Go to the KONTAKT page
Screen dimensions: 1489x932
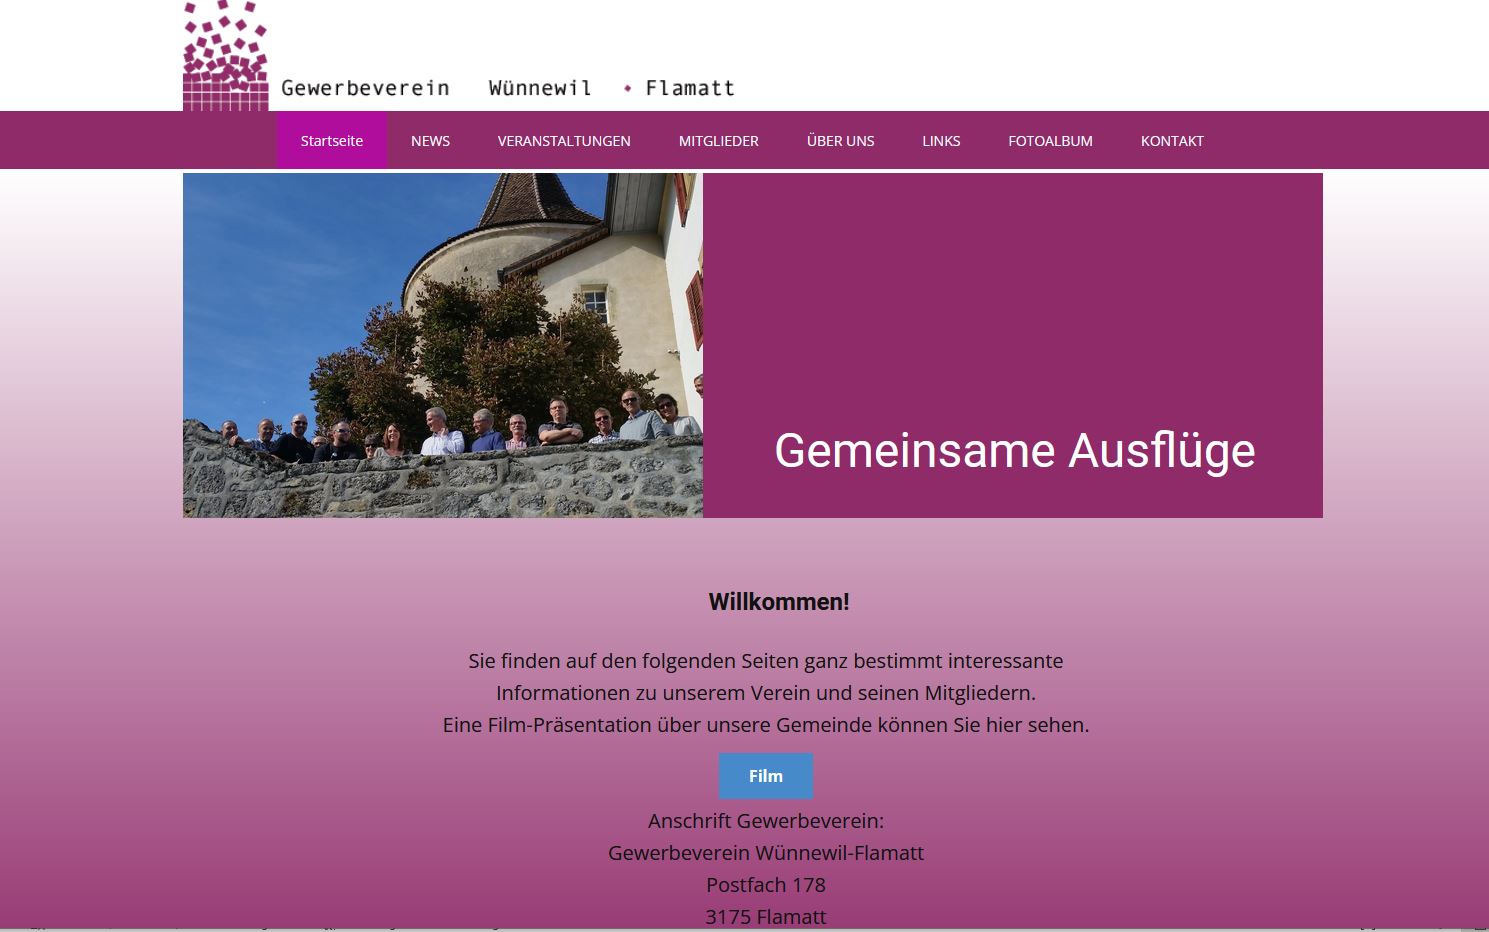(x=1172, y=140)
